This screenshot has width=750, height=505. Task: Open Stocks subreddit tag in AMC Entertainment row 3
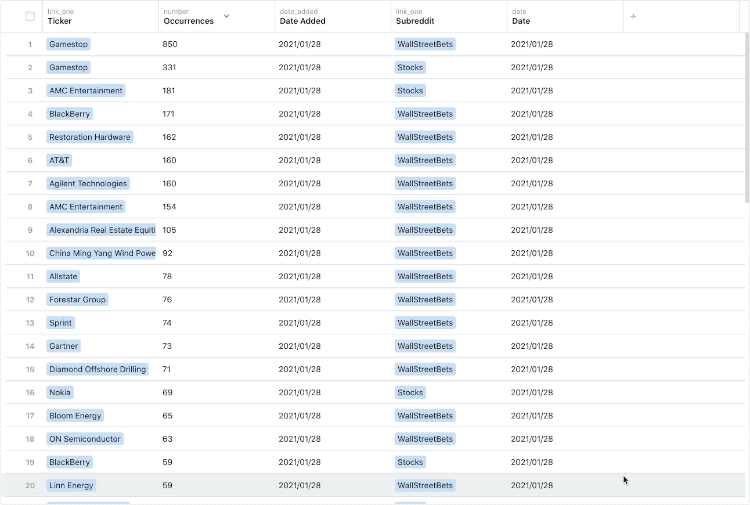[x=410, y=90]
